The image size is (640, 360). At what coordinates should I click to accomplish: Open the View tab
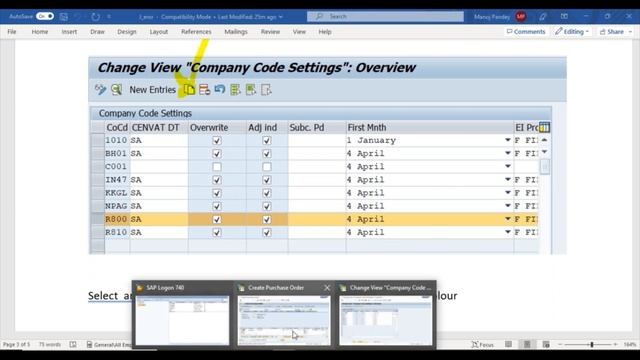[299, 31]
